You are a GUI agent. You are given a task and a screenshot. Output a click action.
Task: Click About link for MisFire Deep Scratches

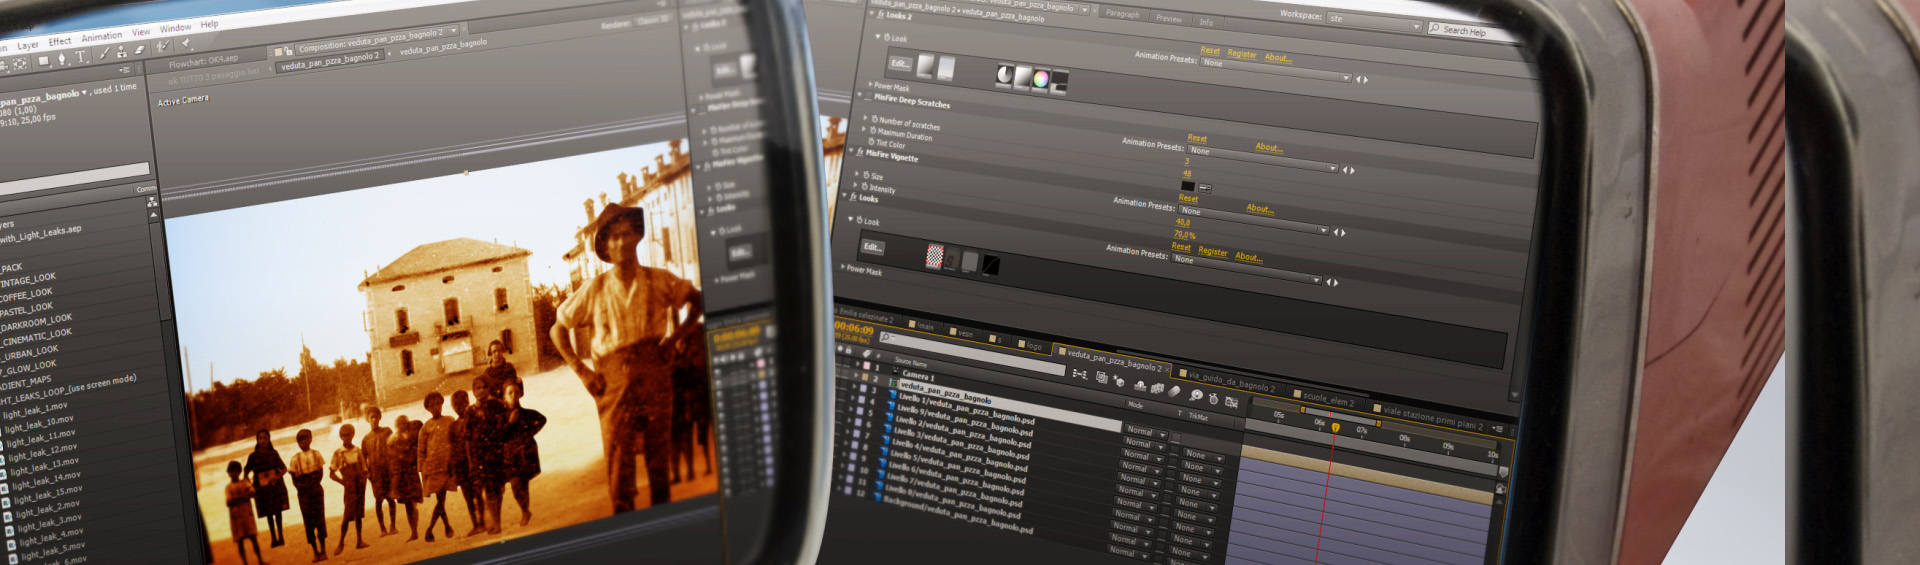(1268, 148)
